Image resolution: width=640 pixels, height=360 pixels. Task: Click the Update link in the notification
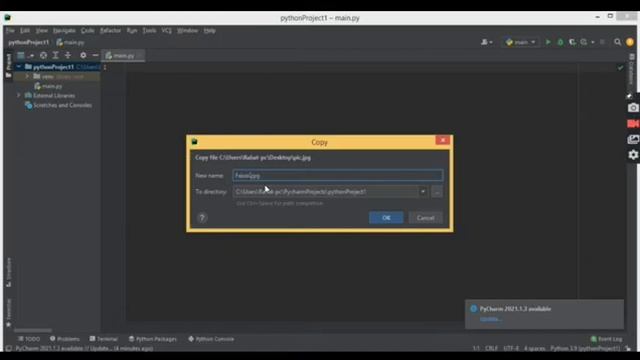[x=490, y=319]
